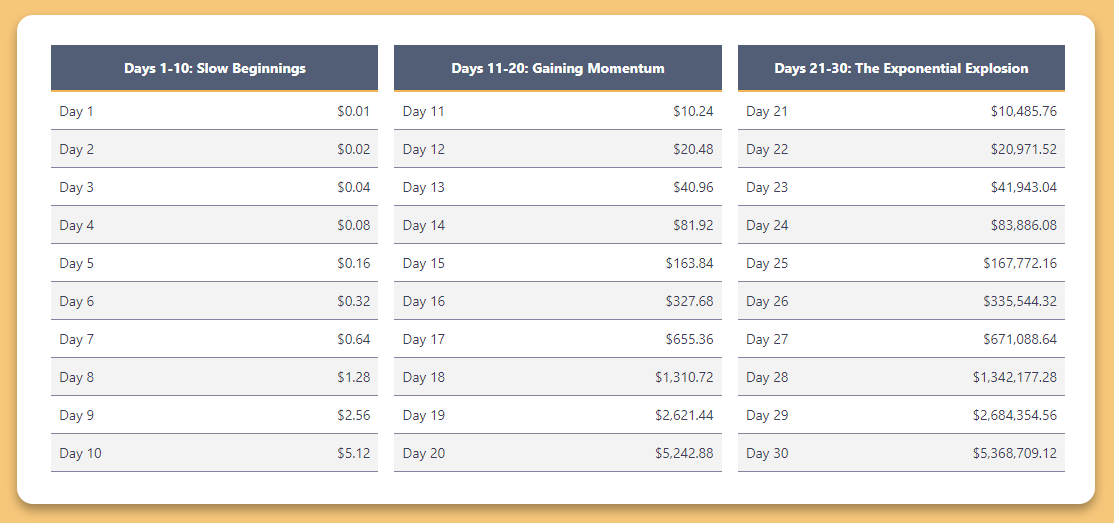Click the $1.28 amount on Day 8
This screenshot has width=1114, height=523.
pos(354,377)
